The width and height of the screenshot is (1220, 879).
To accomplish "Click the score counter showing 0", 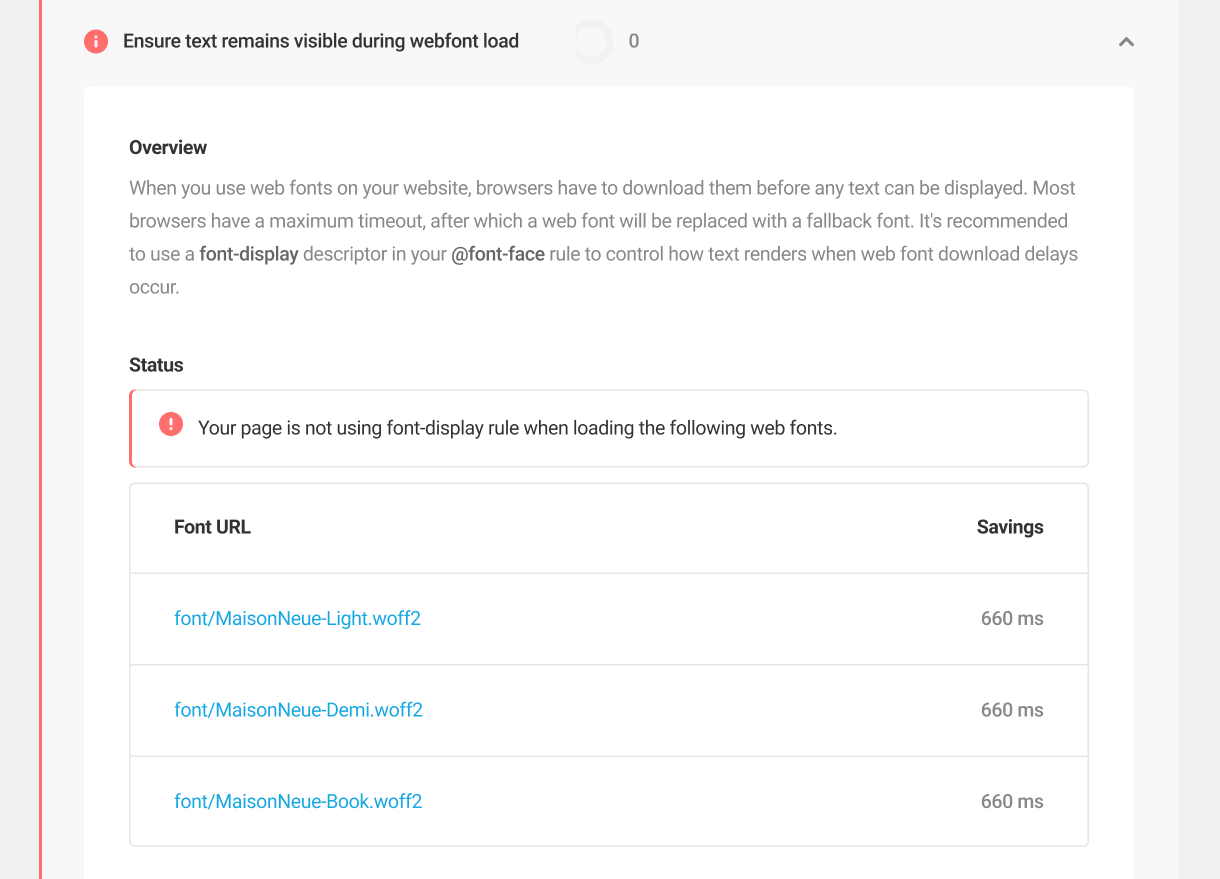I will (x=633, y=41).
